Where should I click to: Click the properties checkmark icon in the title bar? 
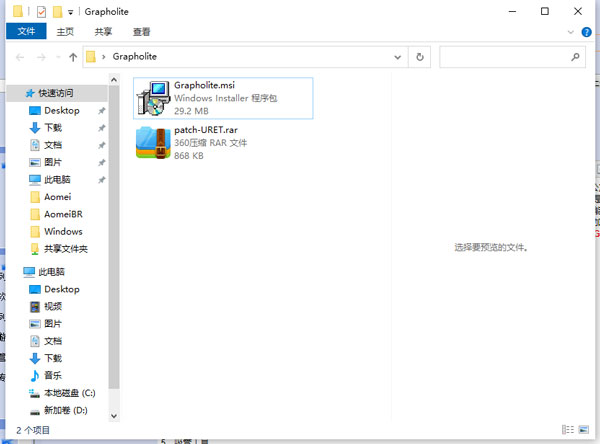pos(41,12)
